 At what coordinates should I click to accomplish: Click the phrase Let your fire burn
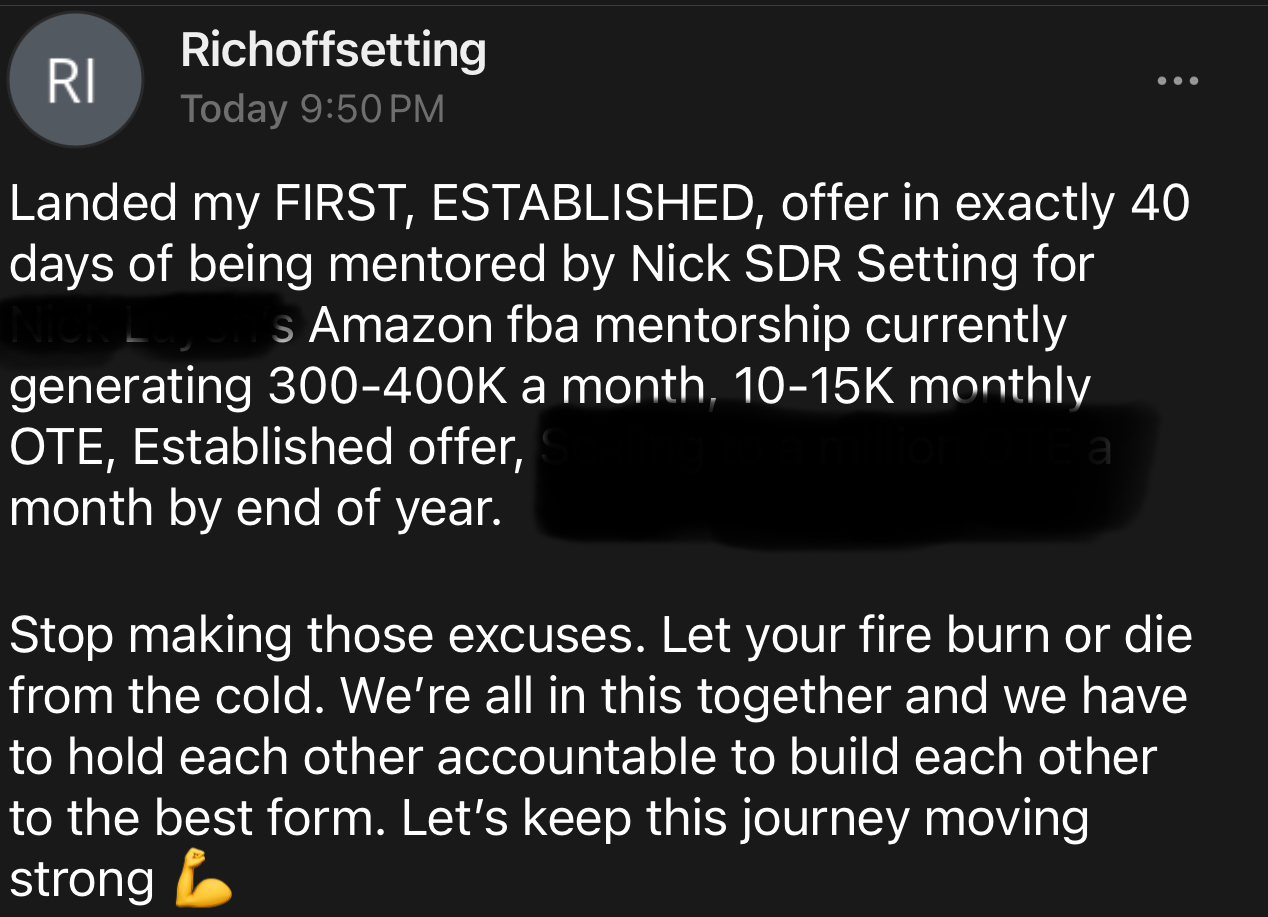pos(852,635)
